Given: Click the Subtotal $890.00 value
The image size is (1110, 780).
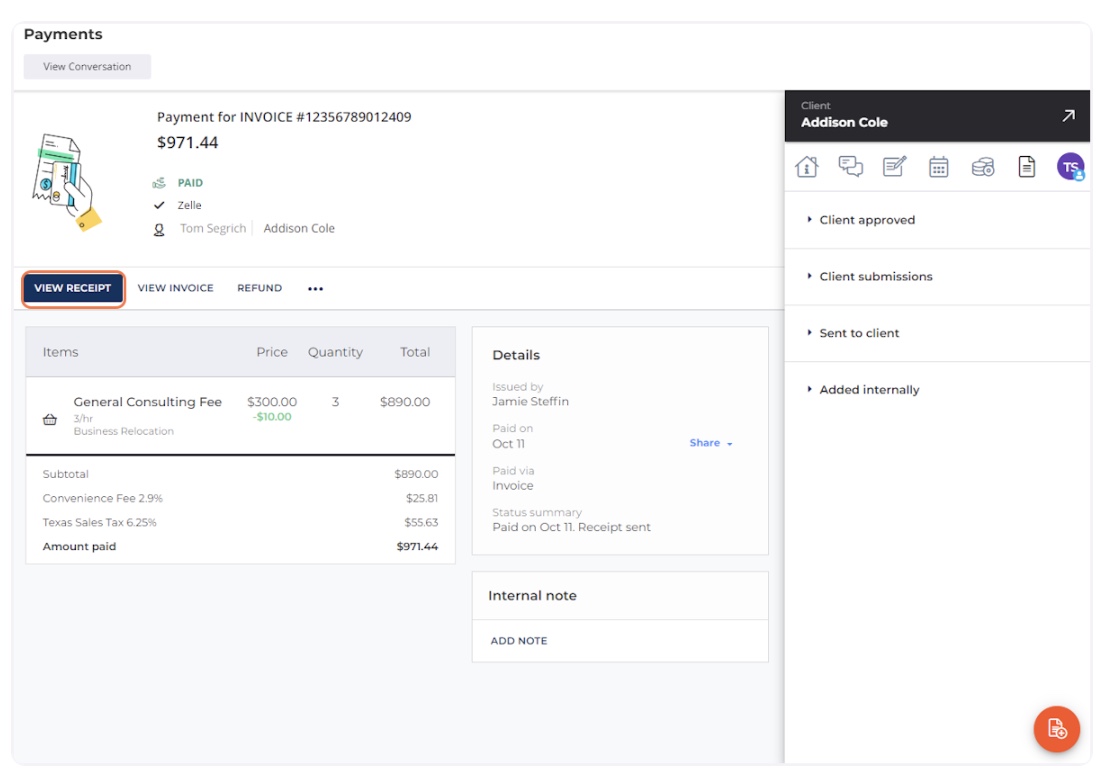Looking at the screenshot, I should pos(416,474).
